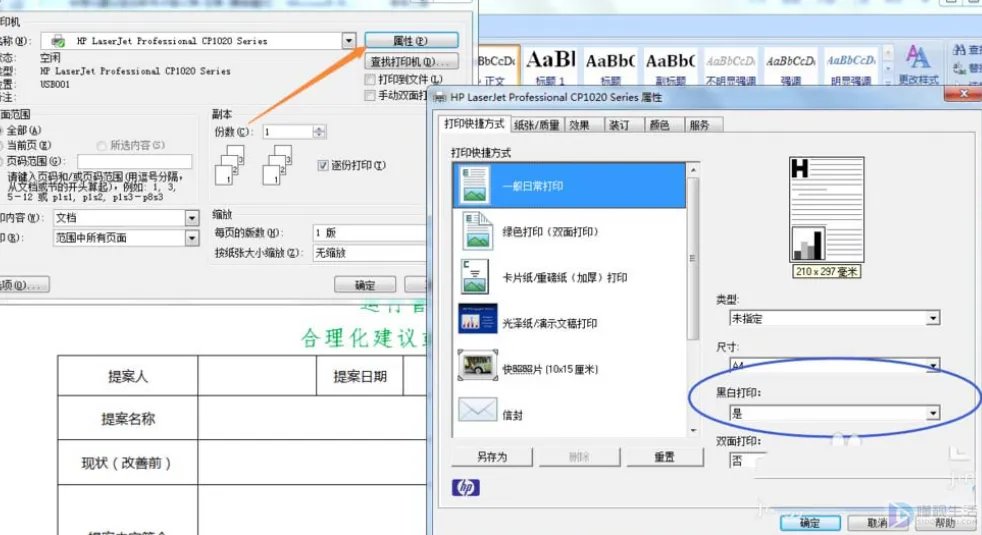Choose the green duplex printing shortcut icon

(x=477, y=231)
